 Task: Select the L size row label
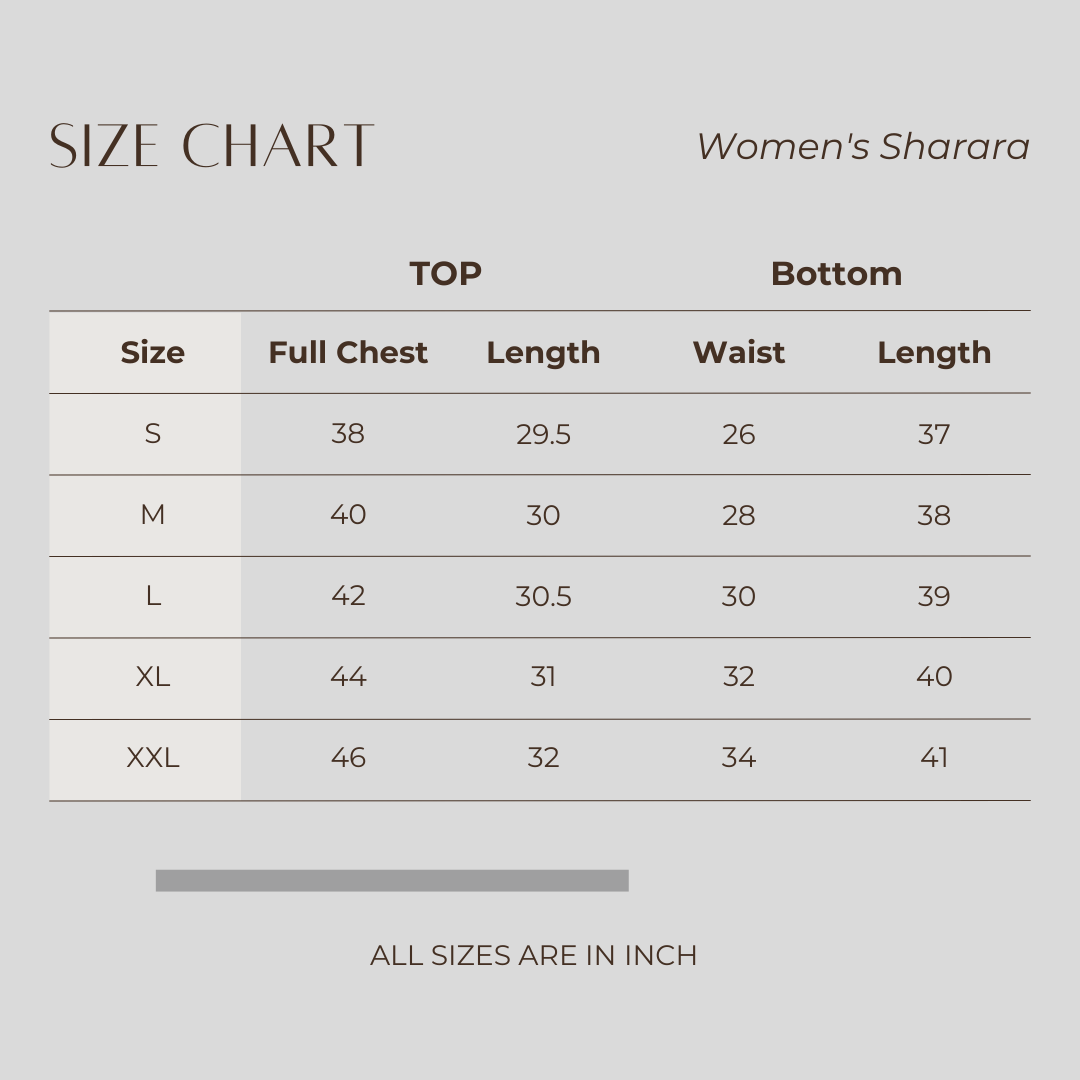pos(152,596)
